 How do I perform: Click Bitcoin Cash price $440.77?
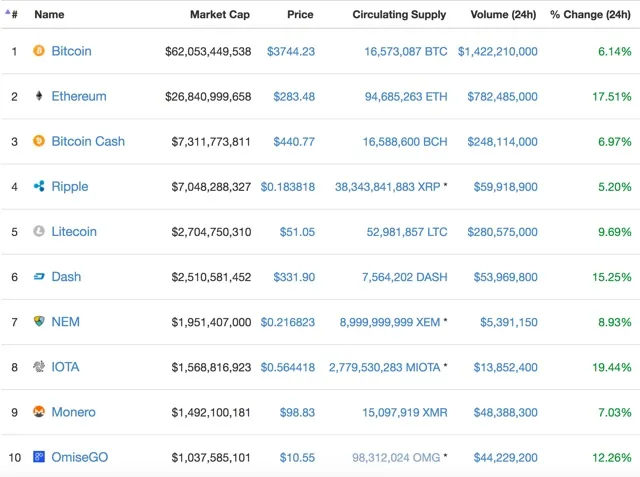coord(294,142)
